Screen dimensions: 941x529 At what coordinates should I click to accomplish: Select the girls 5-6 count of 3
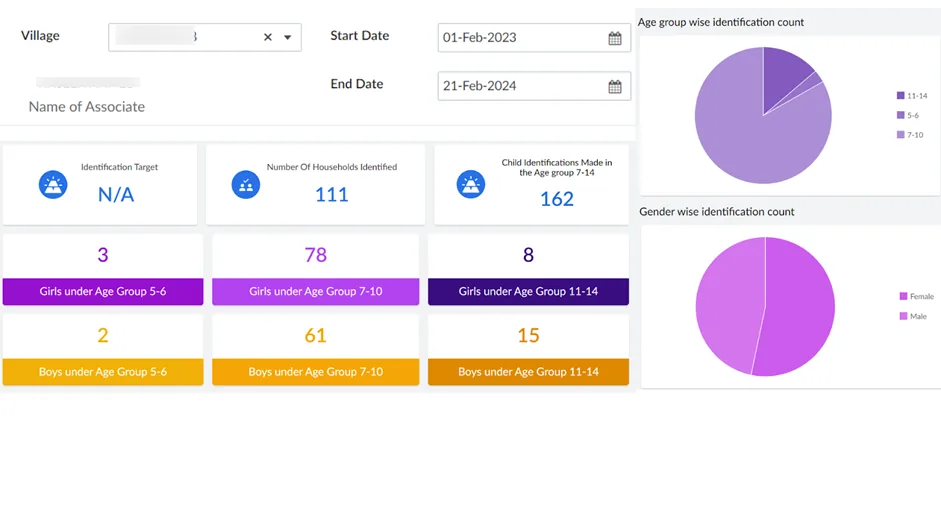pos(103,255)
